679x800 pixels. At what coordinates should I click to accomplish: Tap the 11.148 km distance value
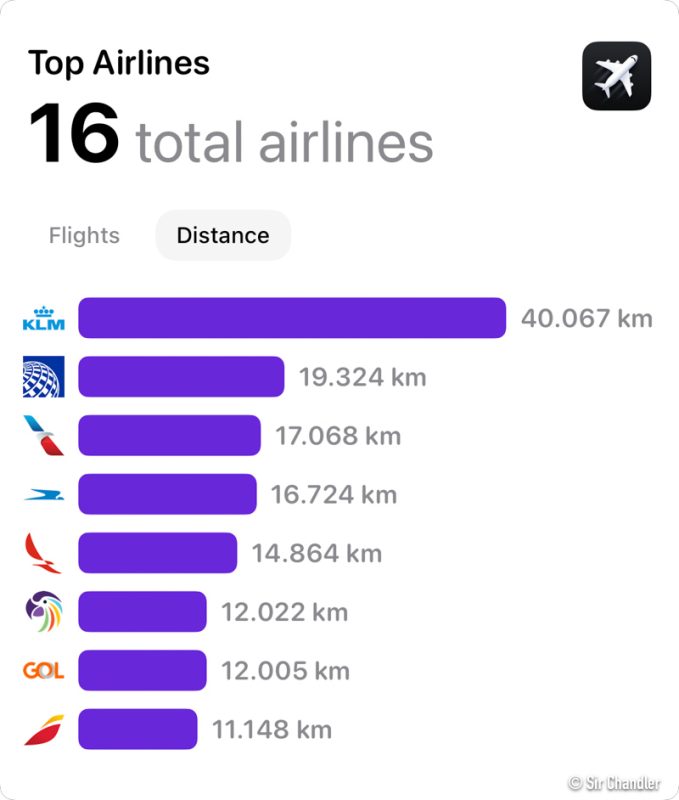tap(272, 729)
